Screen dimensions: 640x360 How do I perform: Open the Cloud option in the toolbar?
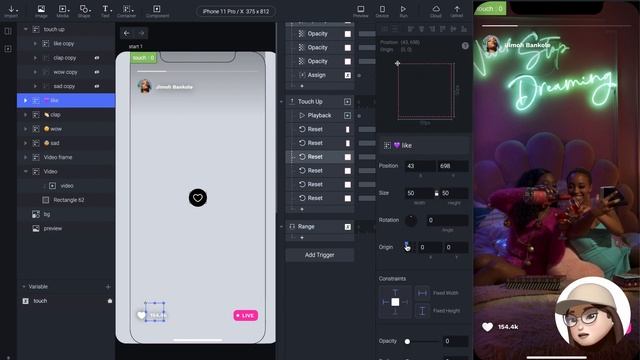pos(436,11)
